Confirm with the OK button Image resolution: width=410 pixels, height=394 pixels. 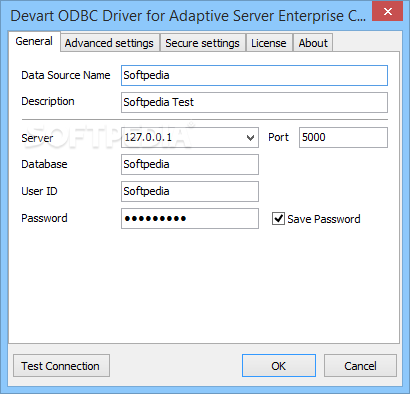pos(279,366)
